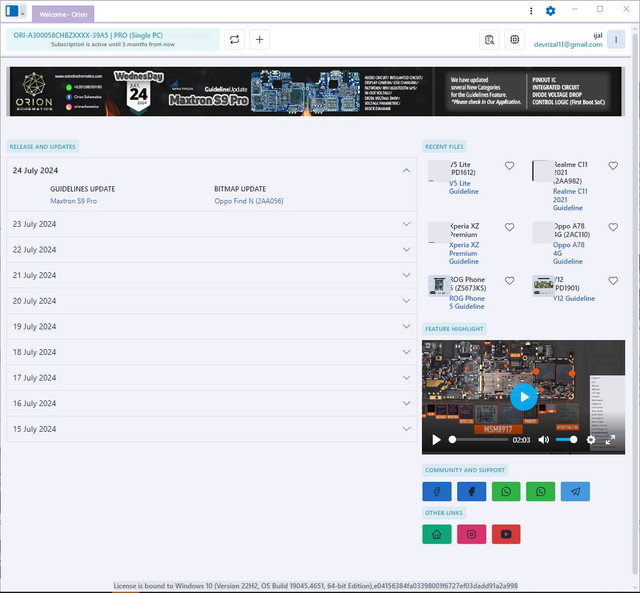Favorite the Xperia XZ Premium file
Screen dimensions: 640x593
point(509,227)
